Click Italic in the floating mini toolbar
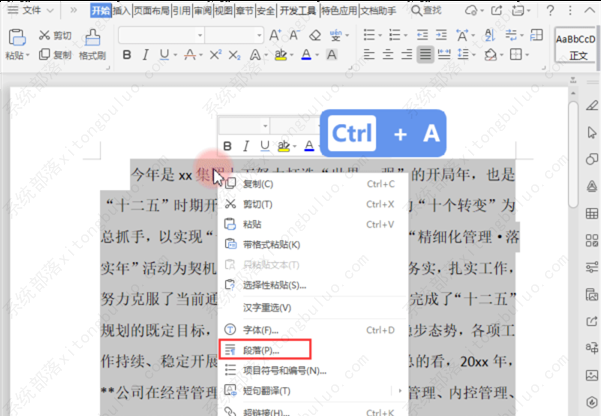The image size is (601, 416). [x=246, y=146]
